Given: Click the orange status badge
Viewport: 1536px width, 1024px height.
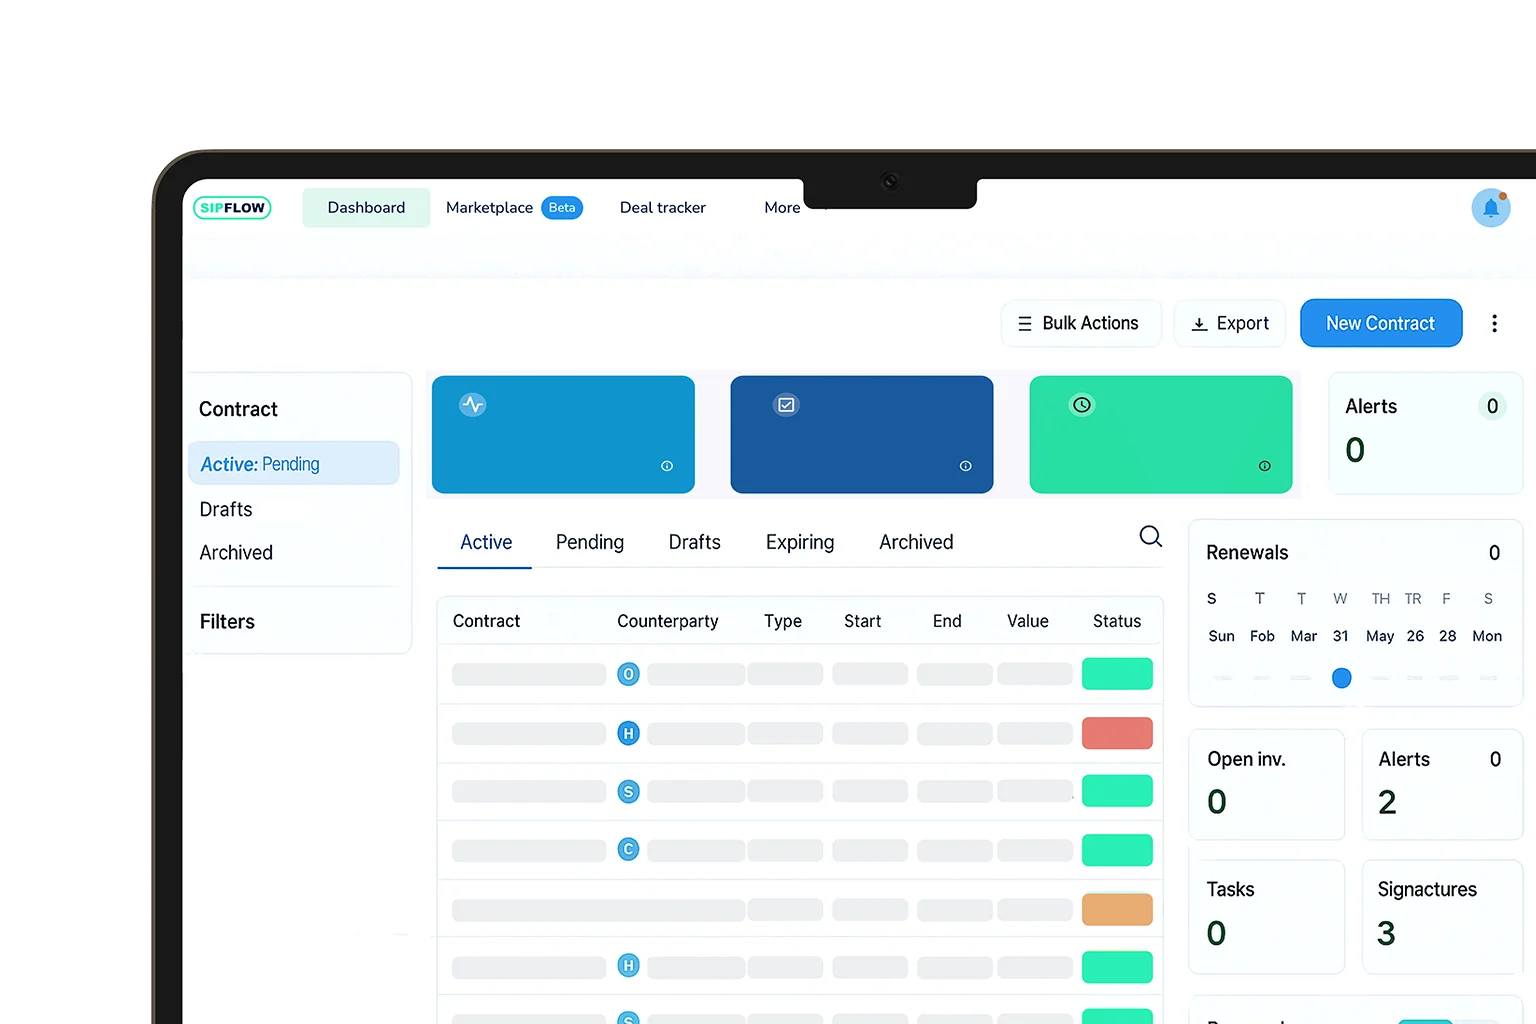Looking at the screenshot, I should (1117, 909).
